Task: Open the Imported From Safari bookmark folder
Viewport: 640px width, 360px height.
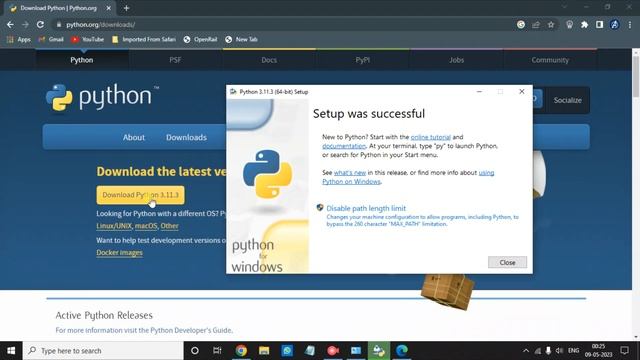Action: (144, 39)
